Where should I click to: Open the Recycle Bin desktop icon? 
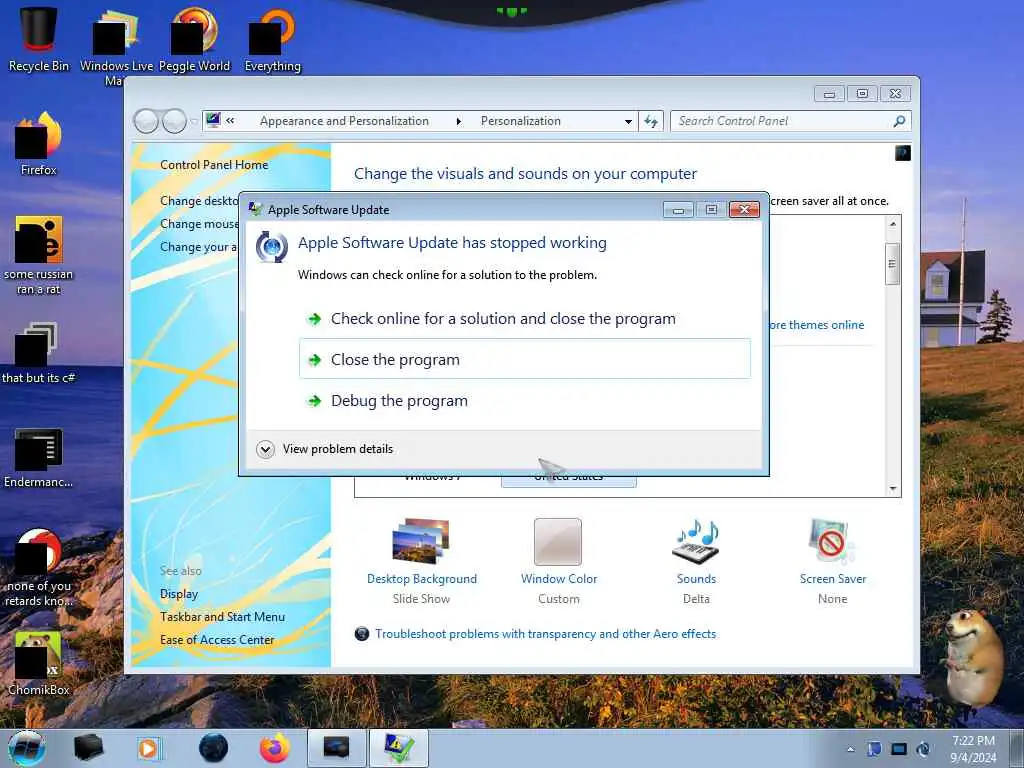coord(39,39)
